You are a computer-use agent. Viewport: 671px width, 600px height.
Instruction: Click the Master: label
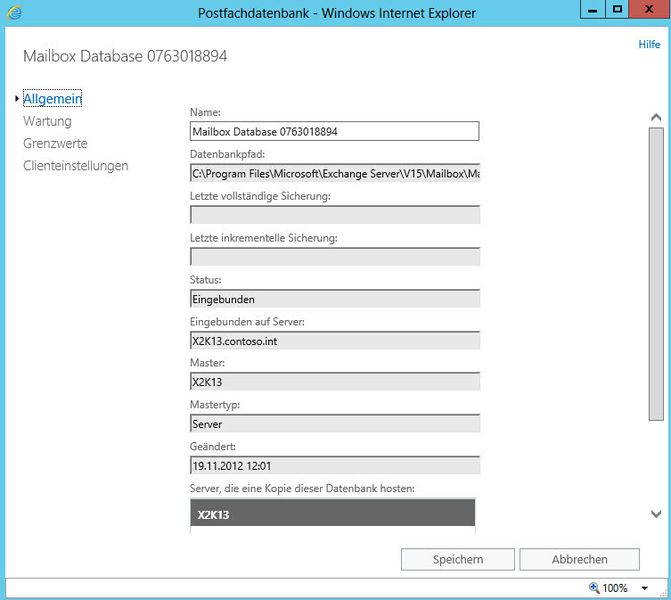pos(207,363)
